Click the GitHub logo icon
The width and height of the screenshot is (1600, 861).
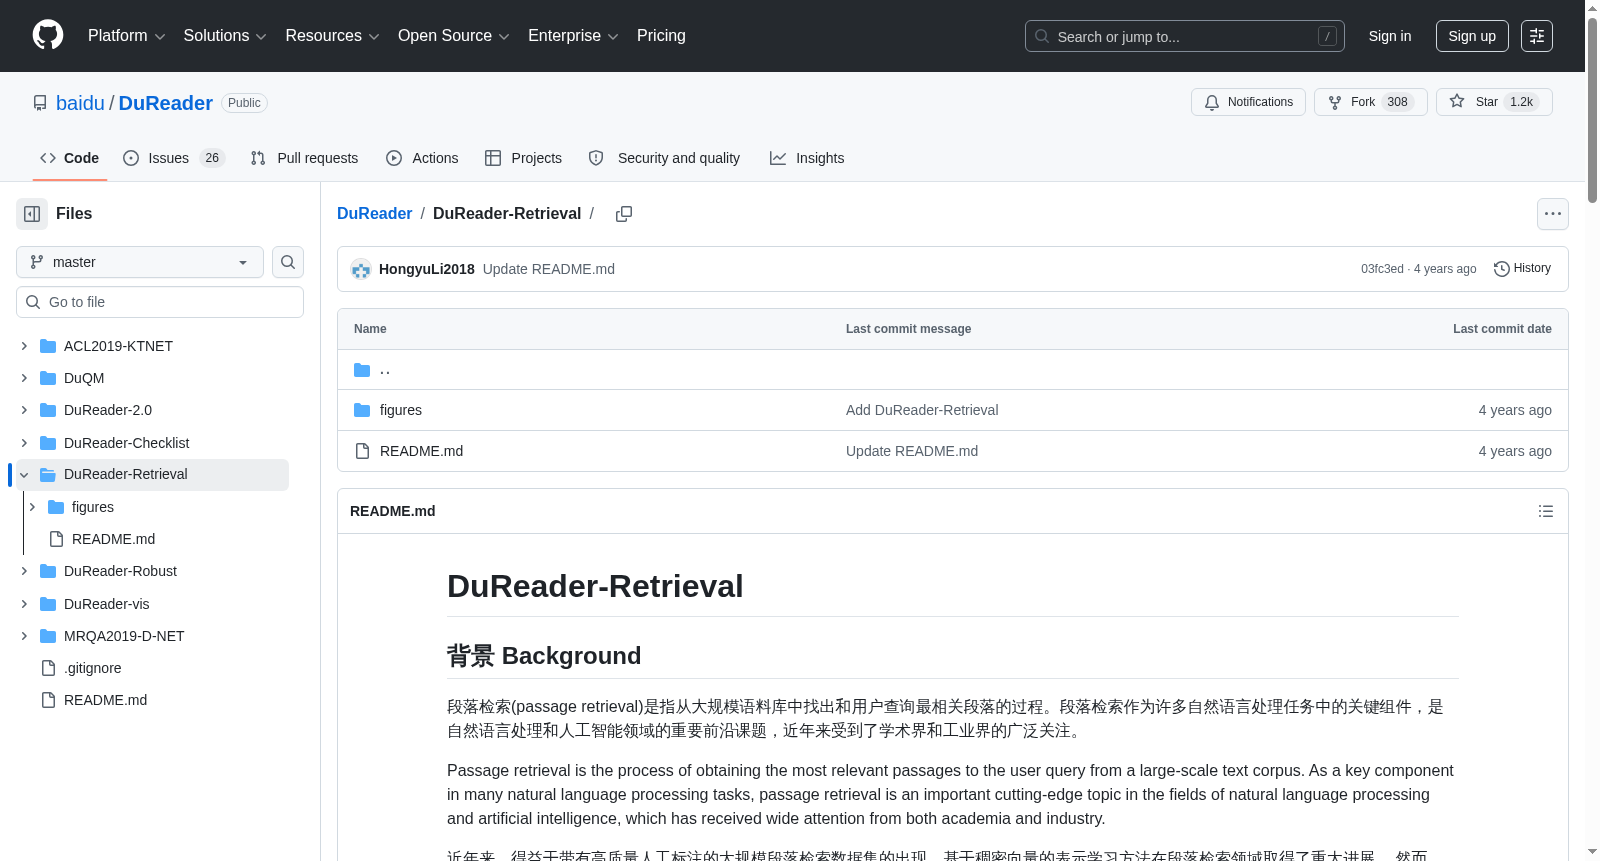(x=48, y=35)
